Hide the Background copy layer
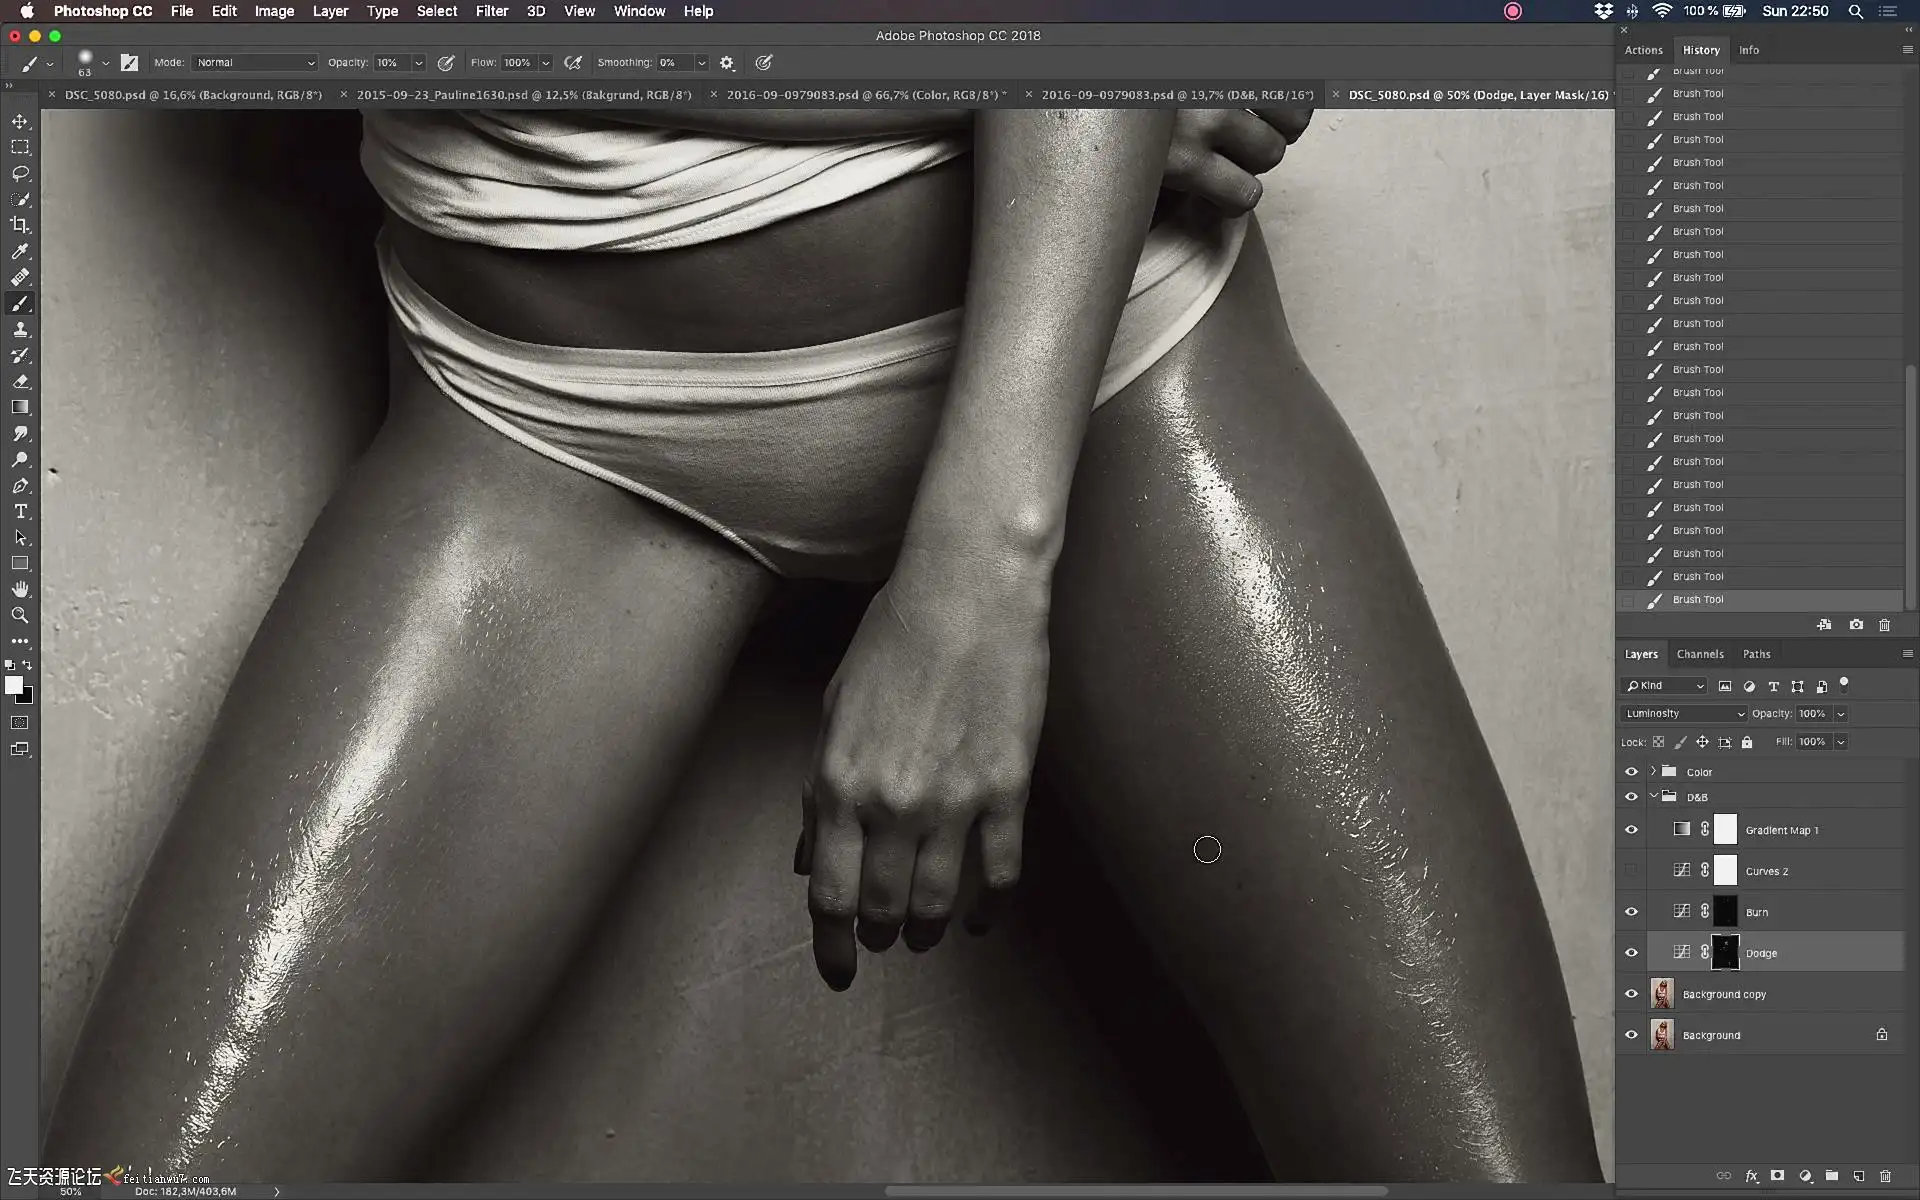Screen dimensions: 1920x1200 tap(1631, 994)
